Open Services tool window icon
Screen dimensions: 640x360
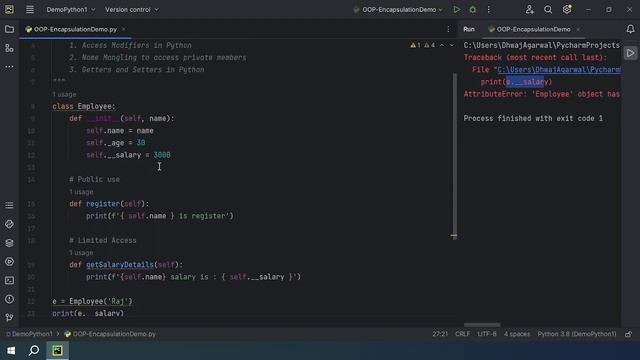point(9,262)
